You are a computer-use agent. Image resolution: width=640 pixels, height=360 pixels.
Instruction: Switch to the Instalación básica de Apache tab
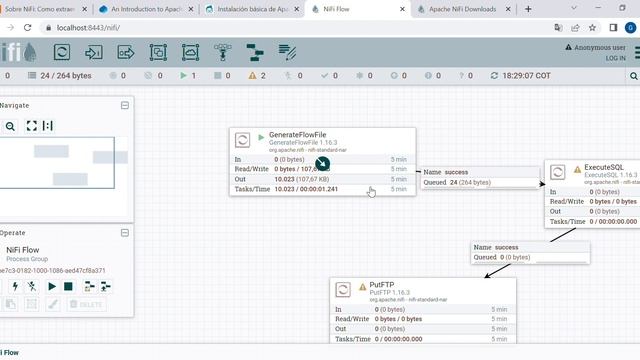[x=252, y=9]
